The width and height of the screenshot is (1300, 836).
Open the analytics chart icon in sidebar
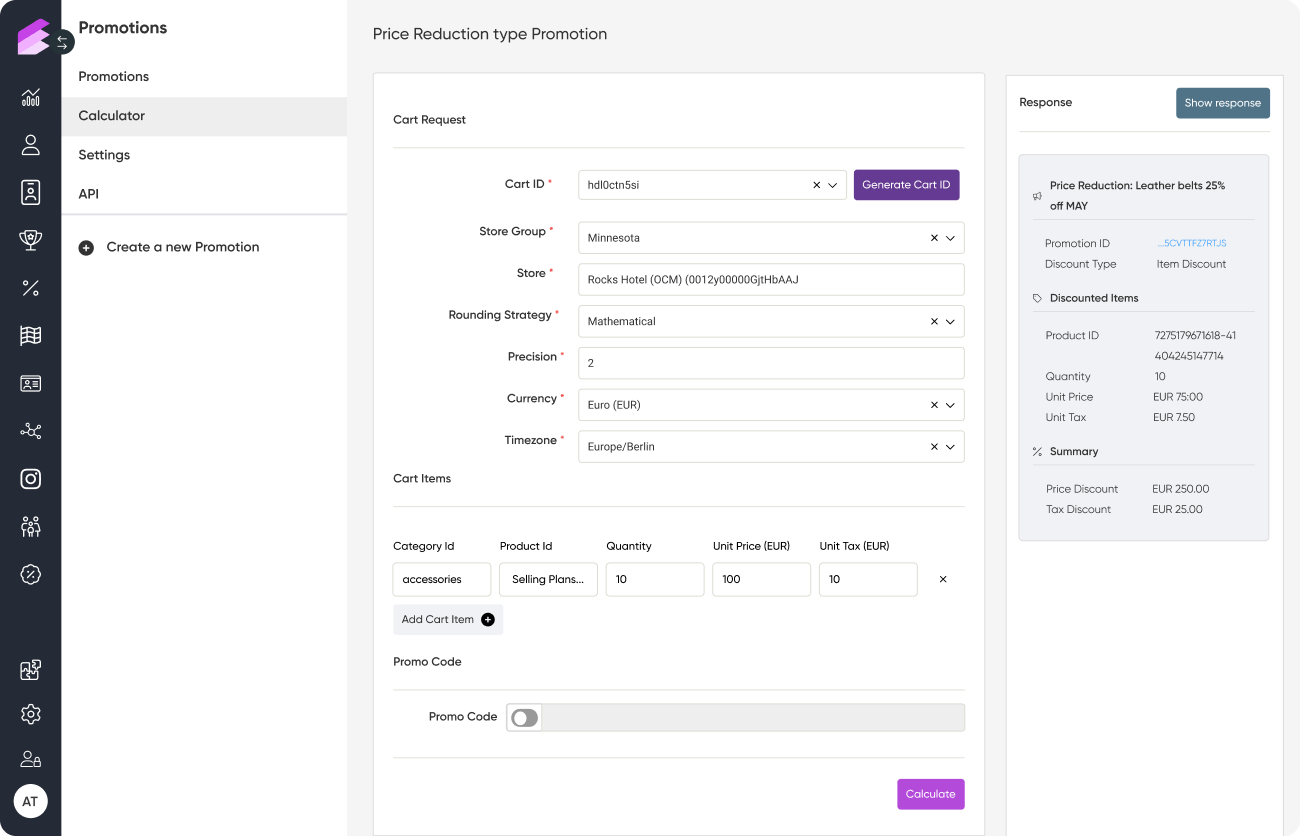pyautogui.click(x=30, y=97)
